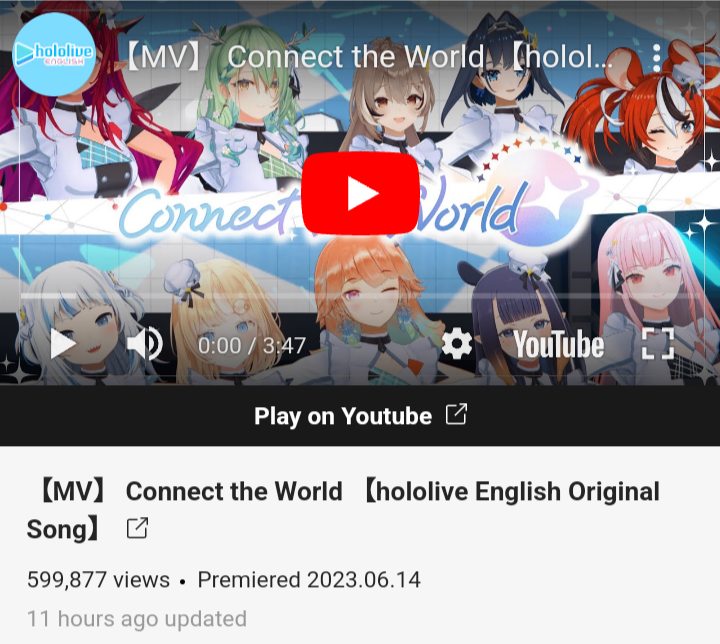
Task: Click the 11 hours ago updated label
Action: click(137, 619)
